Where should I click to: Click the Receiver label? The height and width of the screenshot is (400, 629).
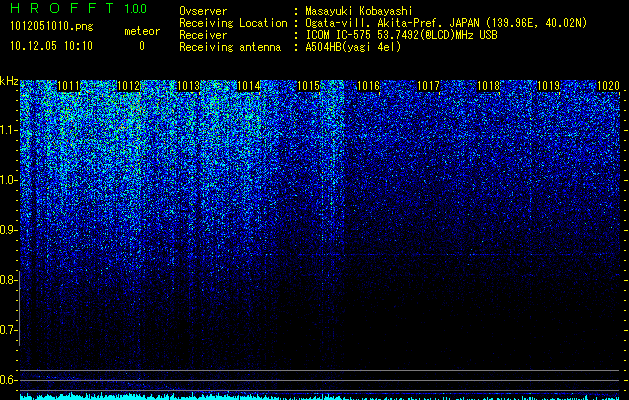click(x=203, y=35)
